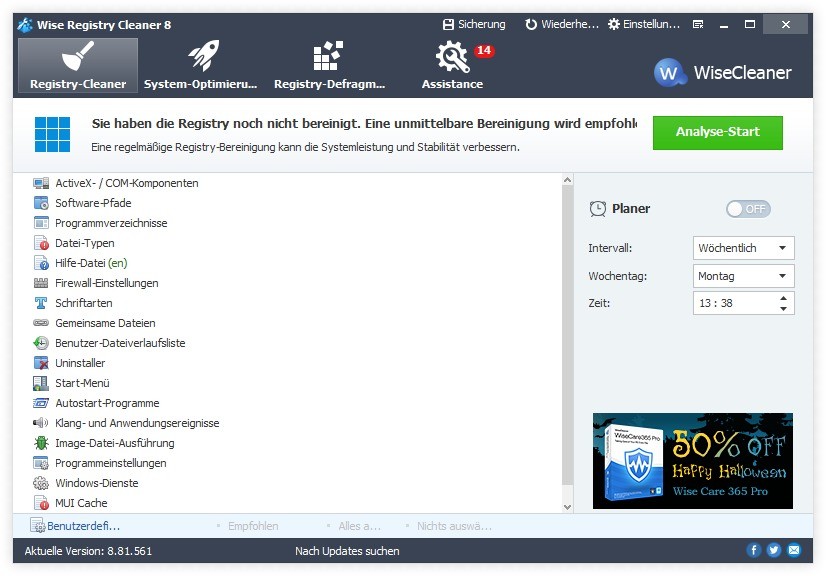826x576 pixels.
Task: Click Empfohlen selection link
Action: point(253,526)
